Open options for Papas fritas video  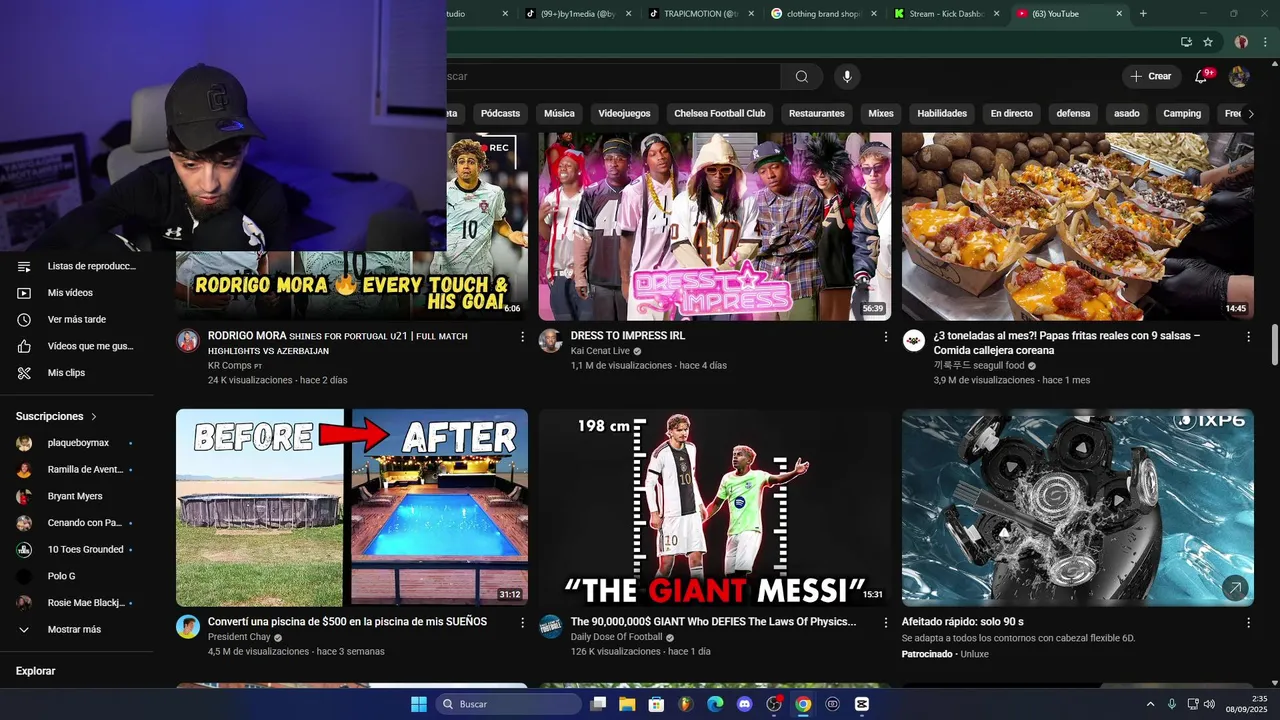coord(1248,337)
